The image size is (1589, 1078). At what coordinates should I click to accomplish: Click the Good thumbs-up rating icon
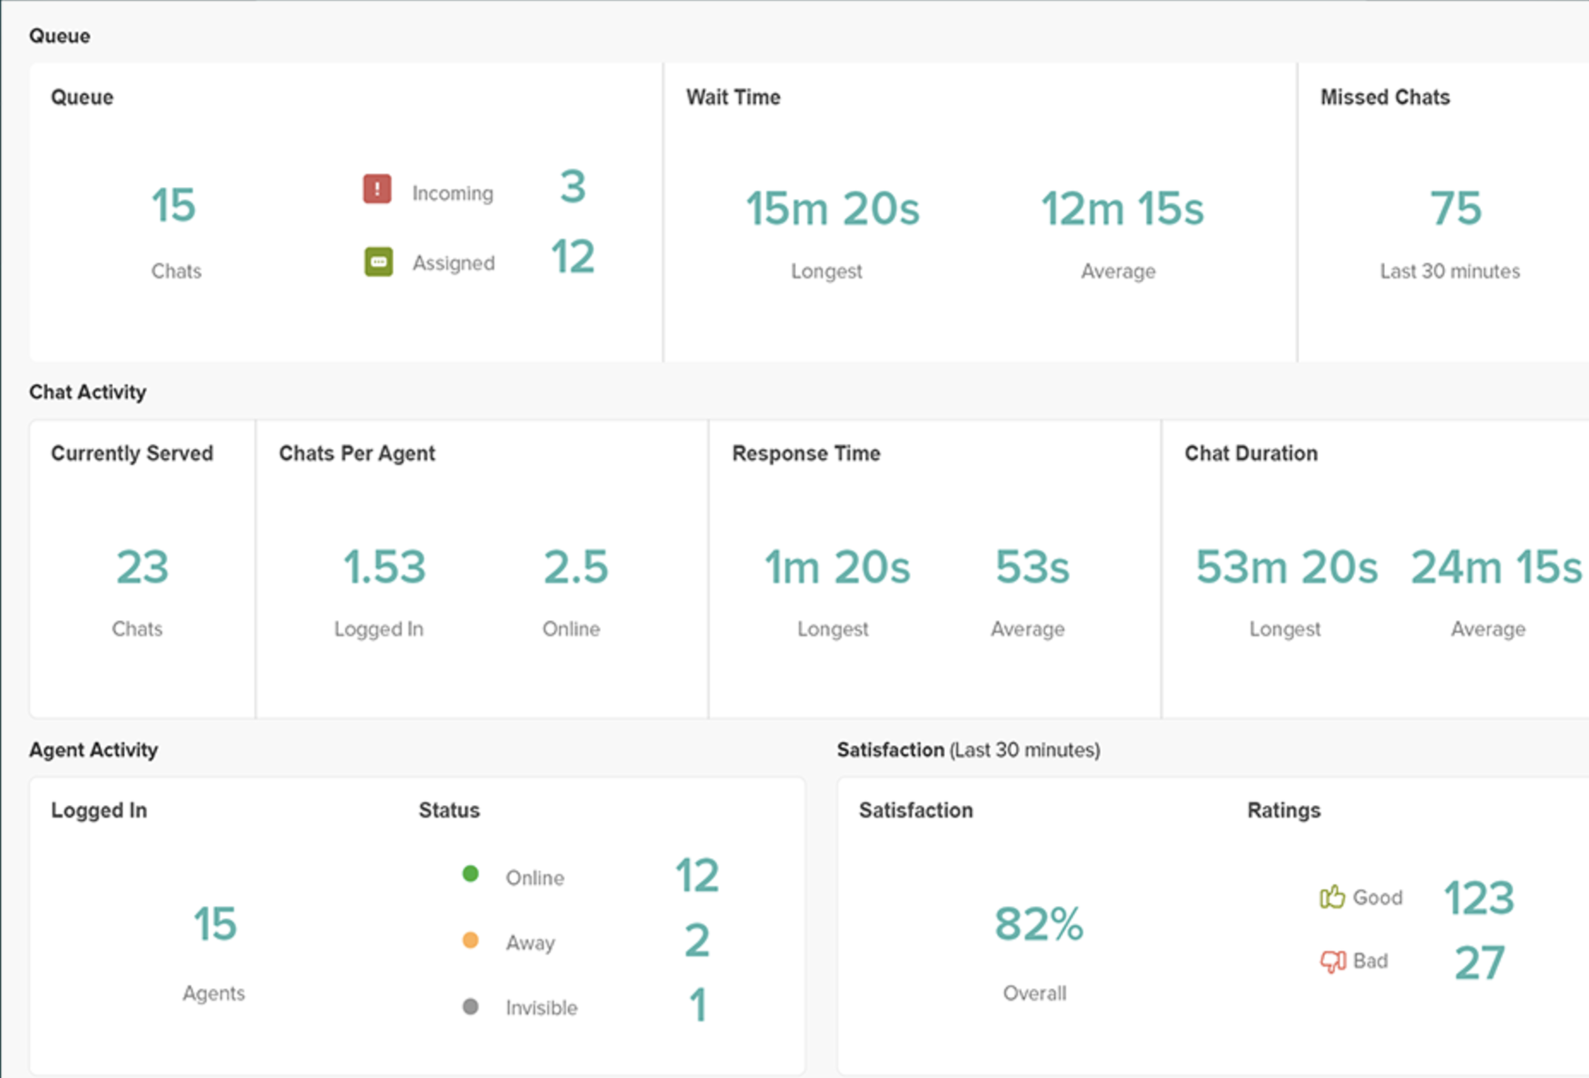(x=1332, y=897)
